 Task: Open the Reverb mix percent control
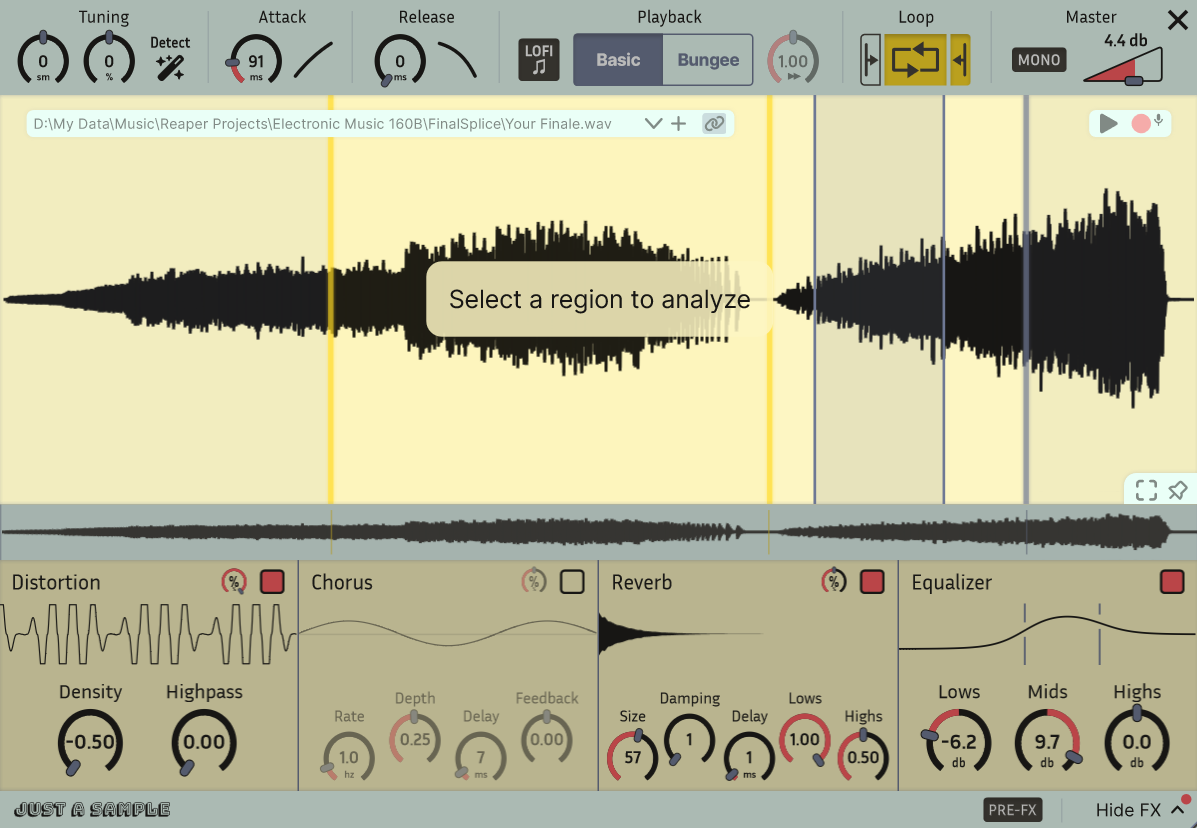[x=834, y=582]
